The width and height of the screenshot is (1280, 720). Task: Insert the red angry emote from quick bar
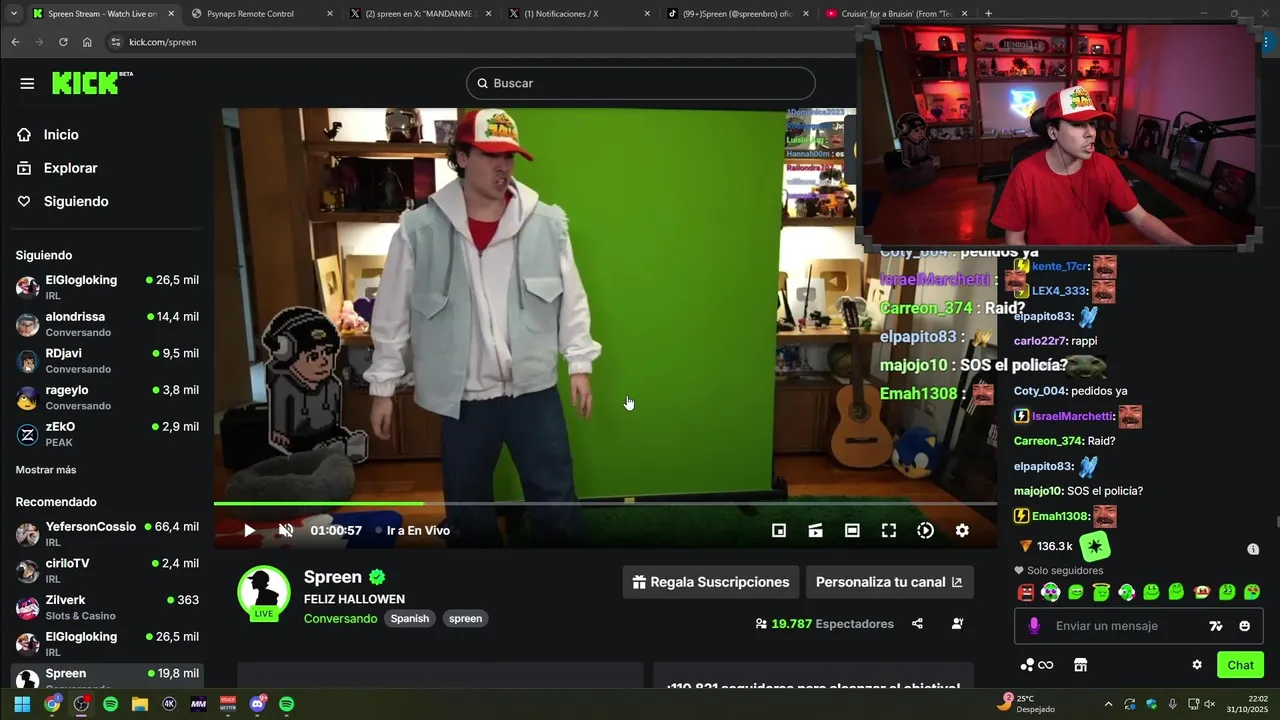point(1026,592)
